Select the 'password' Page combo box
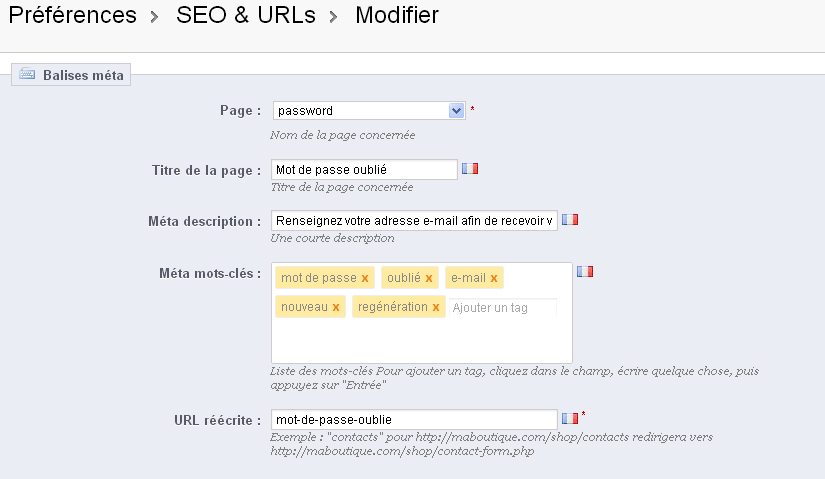 (x=369, y=111)
